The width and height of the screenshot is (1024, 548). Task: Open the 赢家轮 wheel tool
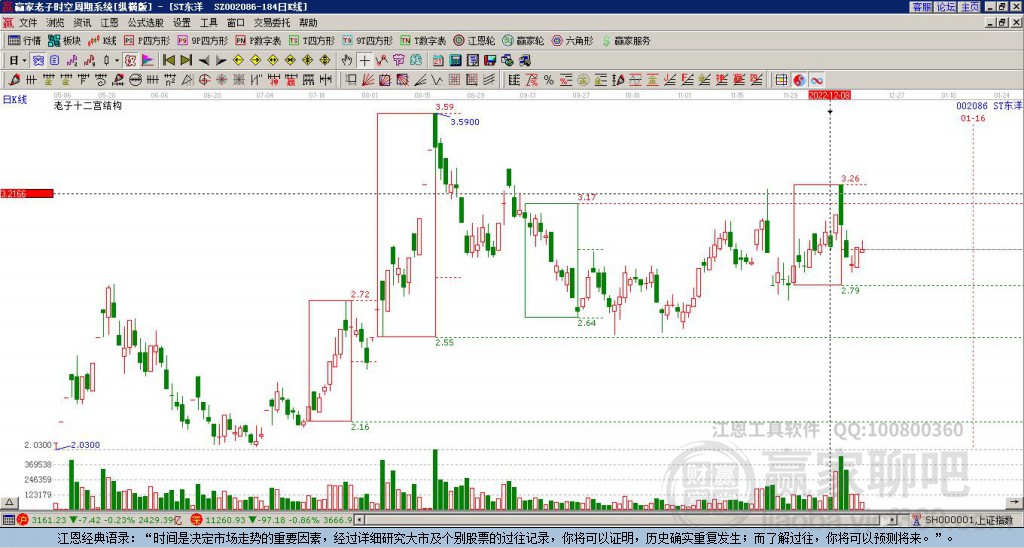(523, 40)
